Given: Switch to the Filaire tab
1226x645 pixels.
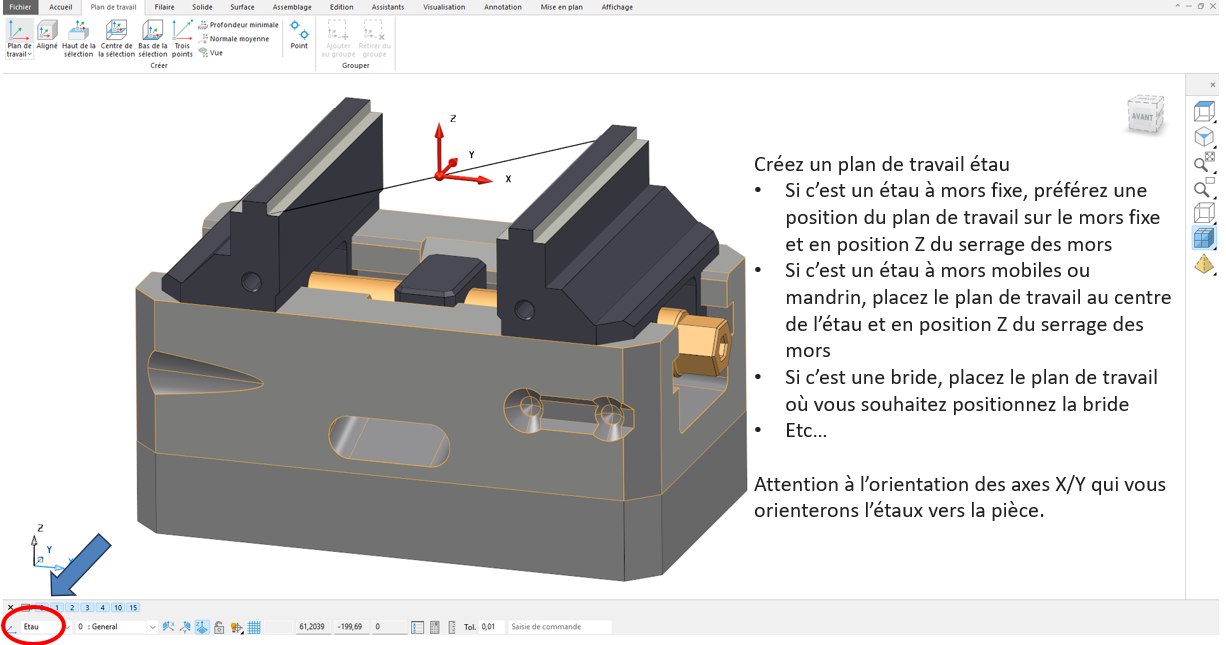Looking at the screenshot, I should tap(165, 7).
